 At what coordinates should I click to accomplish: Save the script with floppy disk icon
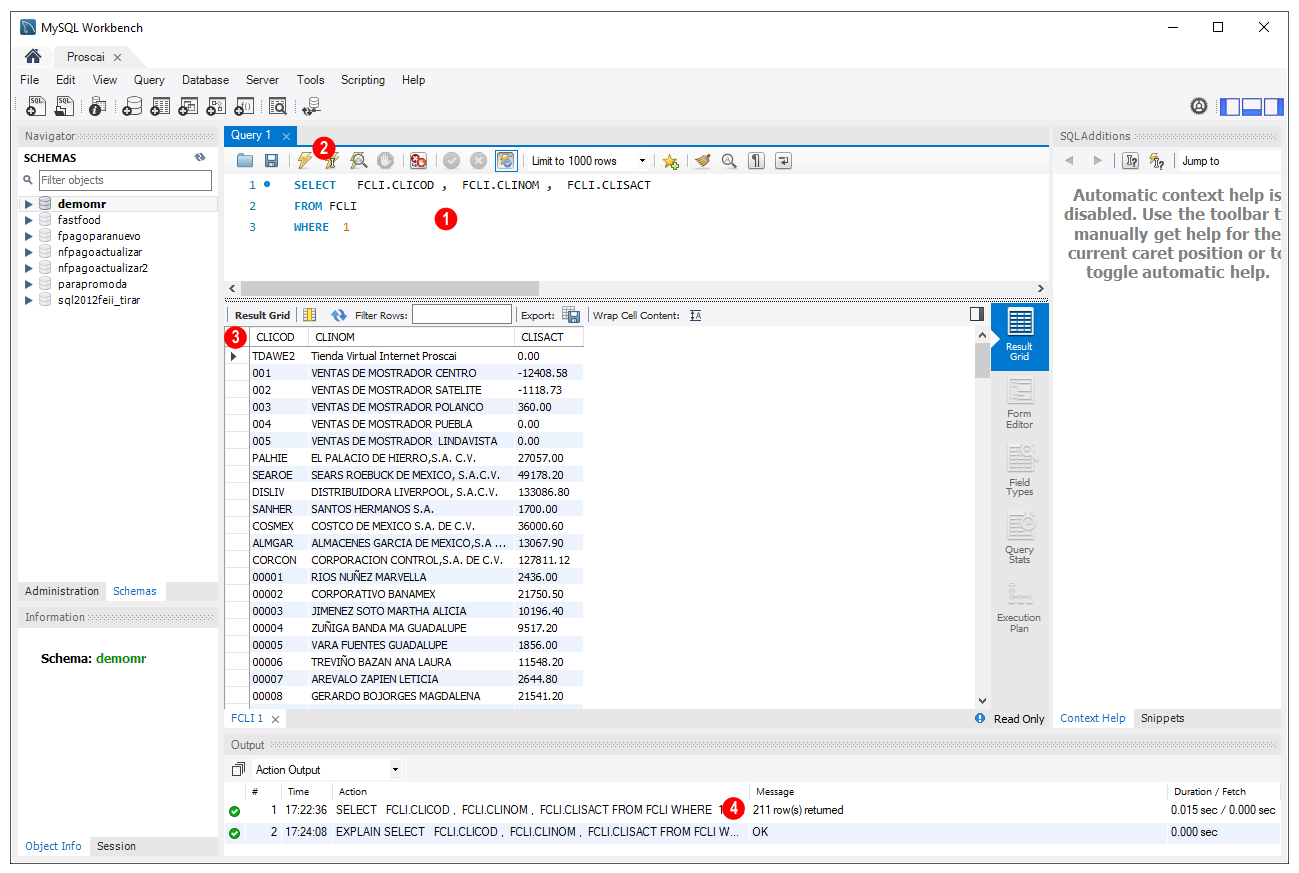click(271, 160)
